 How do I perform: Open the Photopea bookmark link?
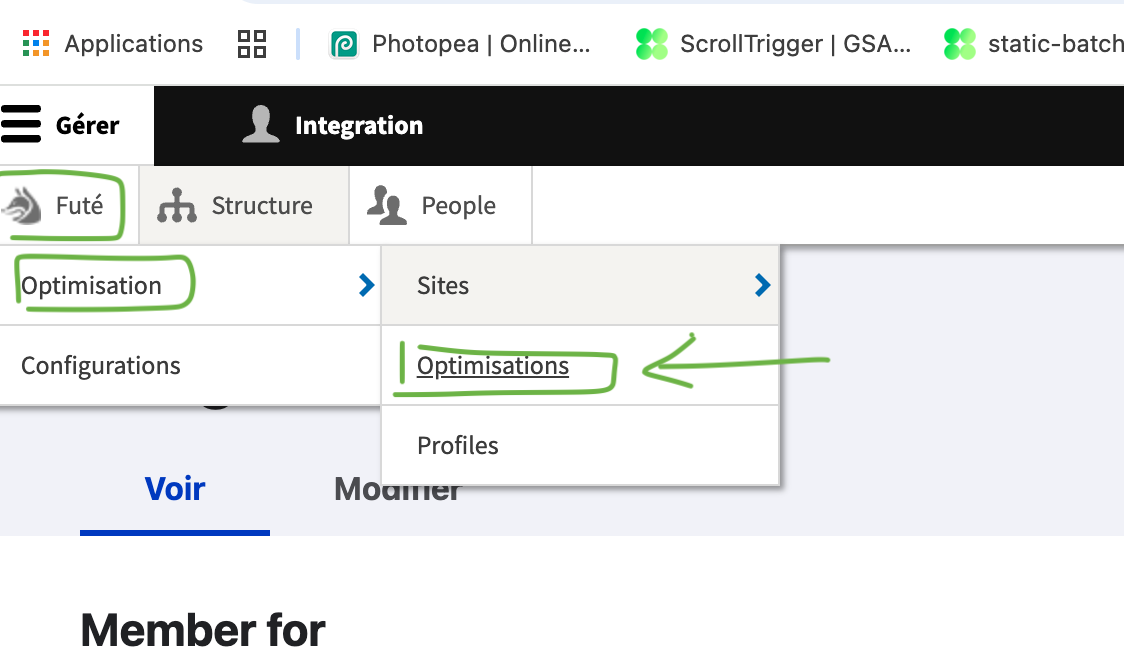(481, 44)
